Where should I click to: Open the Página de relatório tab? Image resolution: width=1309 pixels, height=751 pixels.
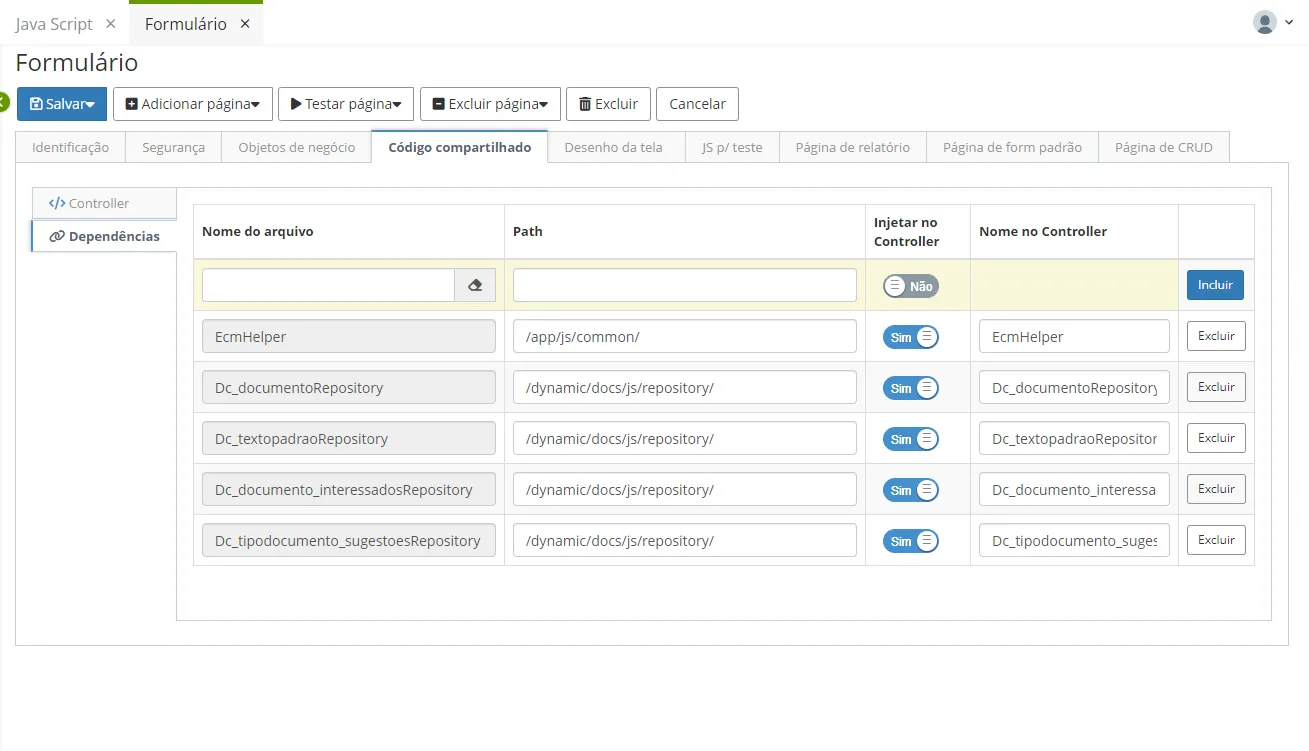click(852, 147)
